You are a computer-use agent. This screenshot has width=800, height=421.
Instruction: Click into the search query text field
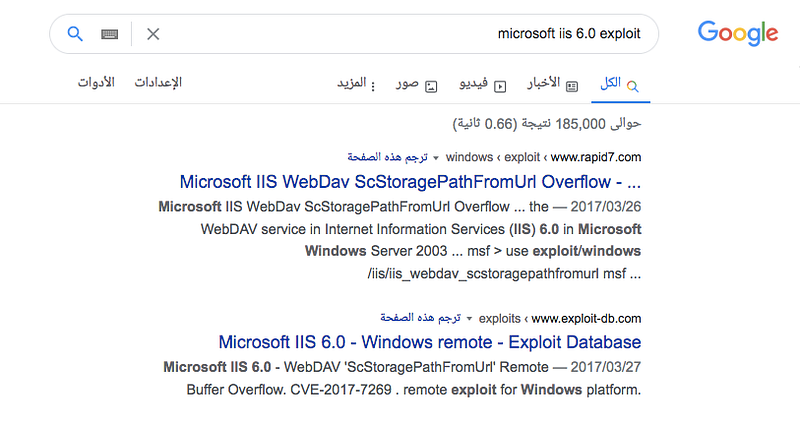[x=400, y=34]
